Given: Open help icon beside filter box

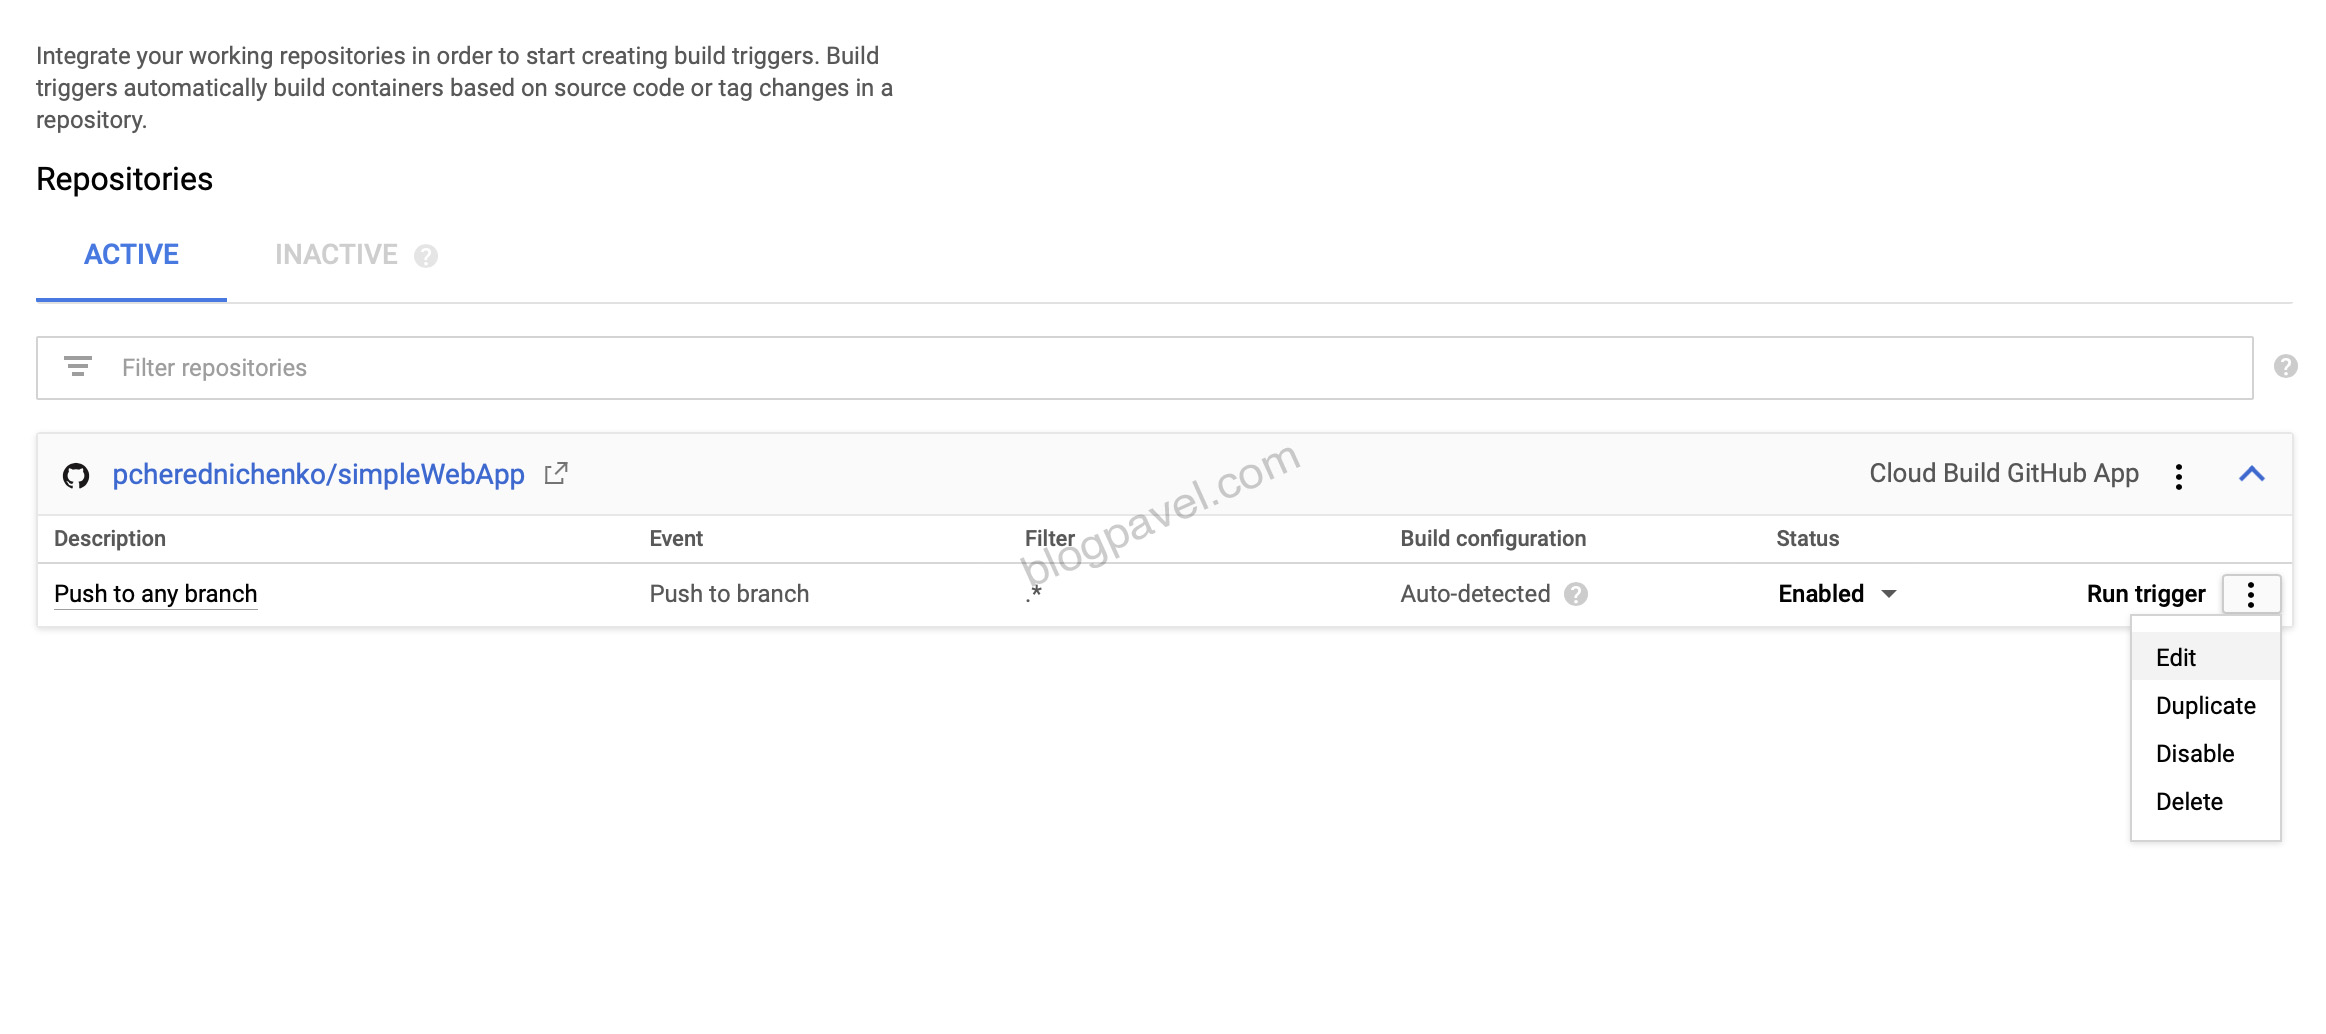Looking at the screenshot, I should 2285,367.
